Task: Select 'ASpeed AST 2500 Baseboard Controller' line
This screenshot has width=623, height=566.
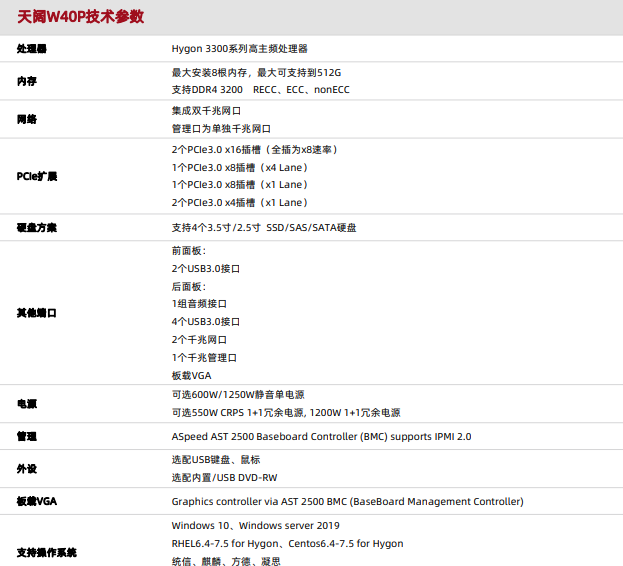Action: point(321,437)
